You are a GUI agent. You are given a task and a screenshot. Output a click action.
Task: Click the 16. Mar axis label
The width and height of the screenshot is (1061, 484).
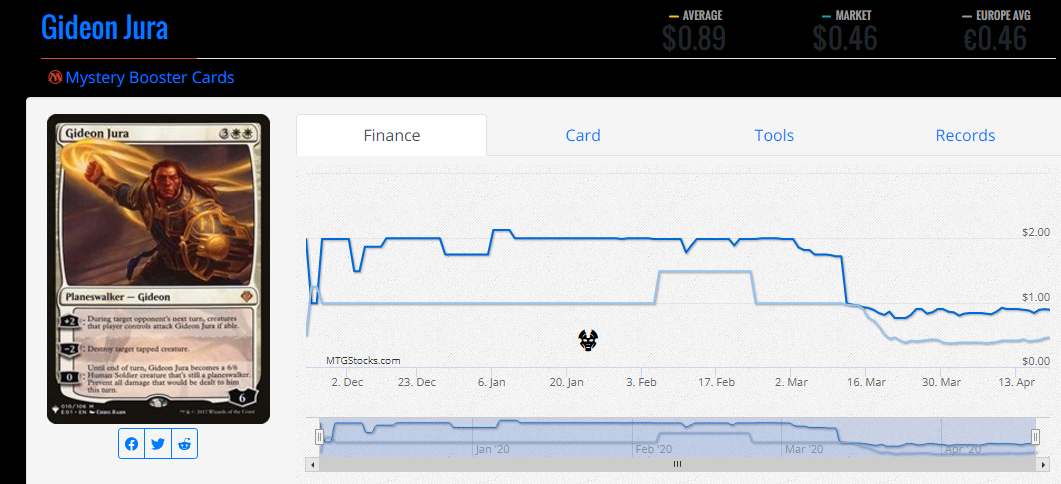click(x=866, y=382)
